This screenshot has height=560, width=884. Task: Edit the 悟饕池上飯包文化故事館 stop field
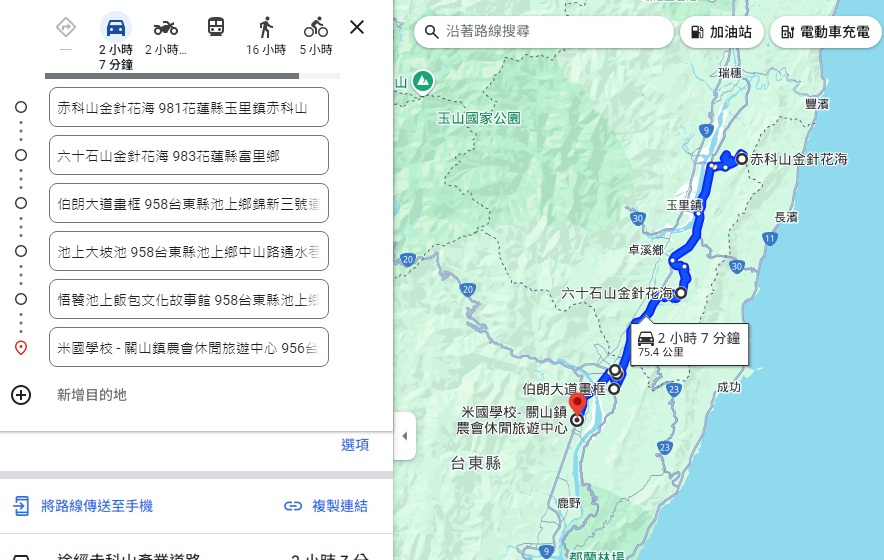point(189,299)
